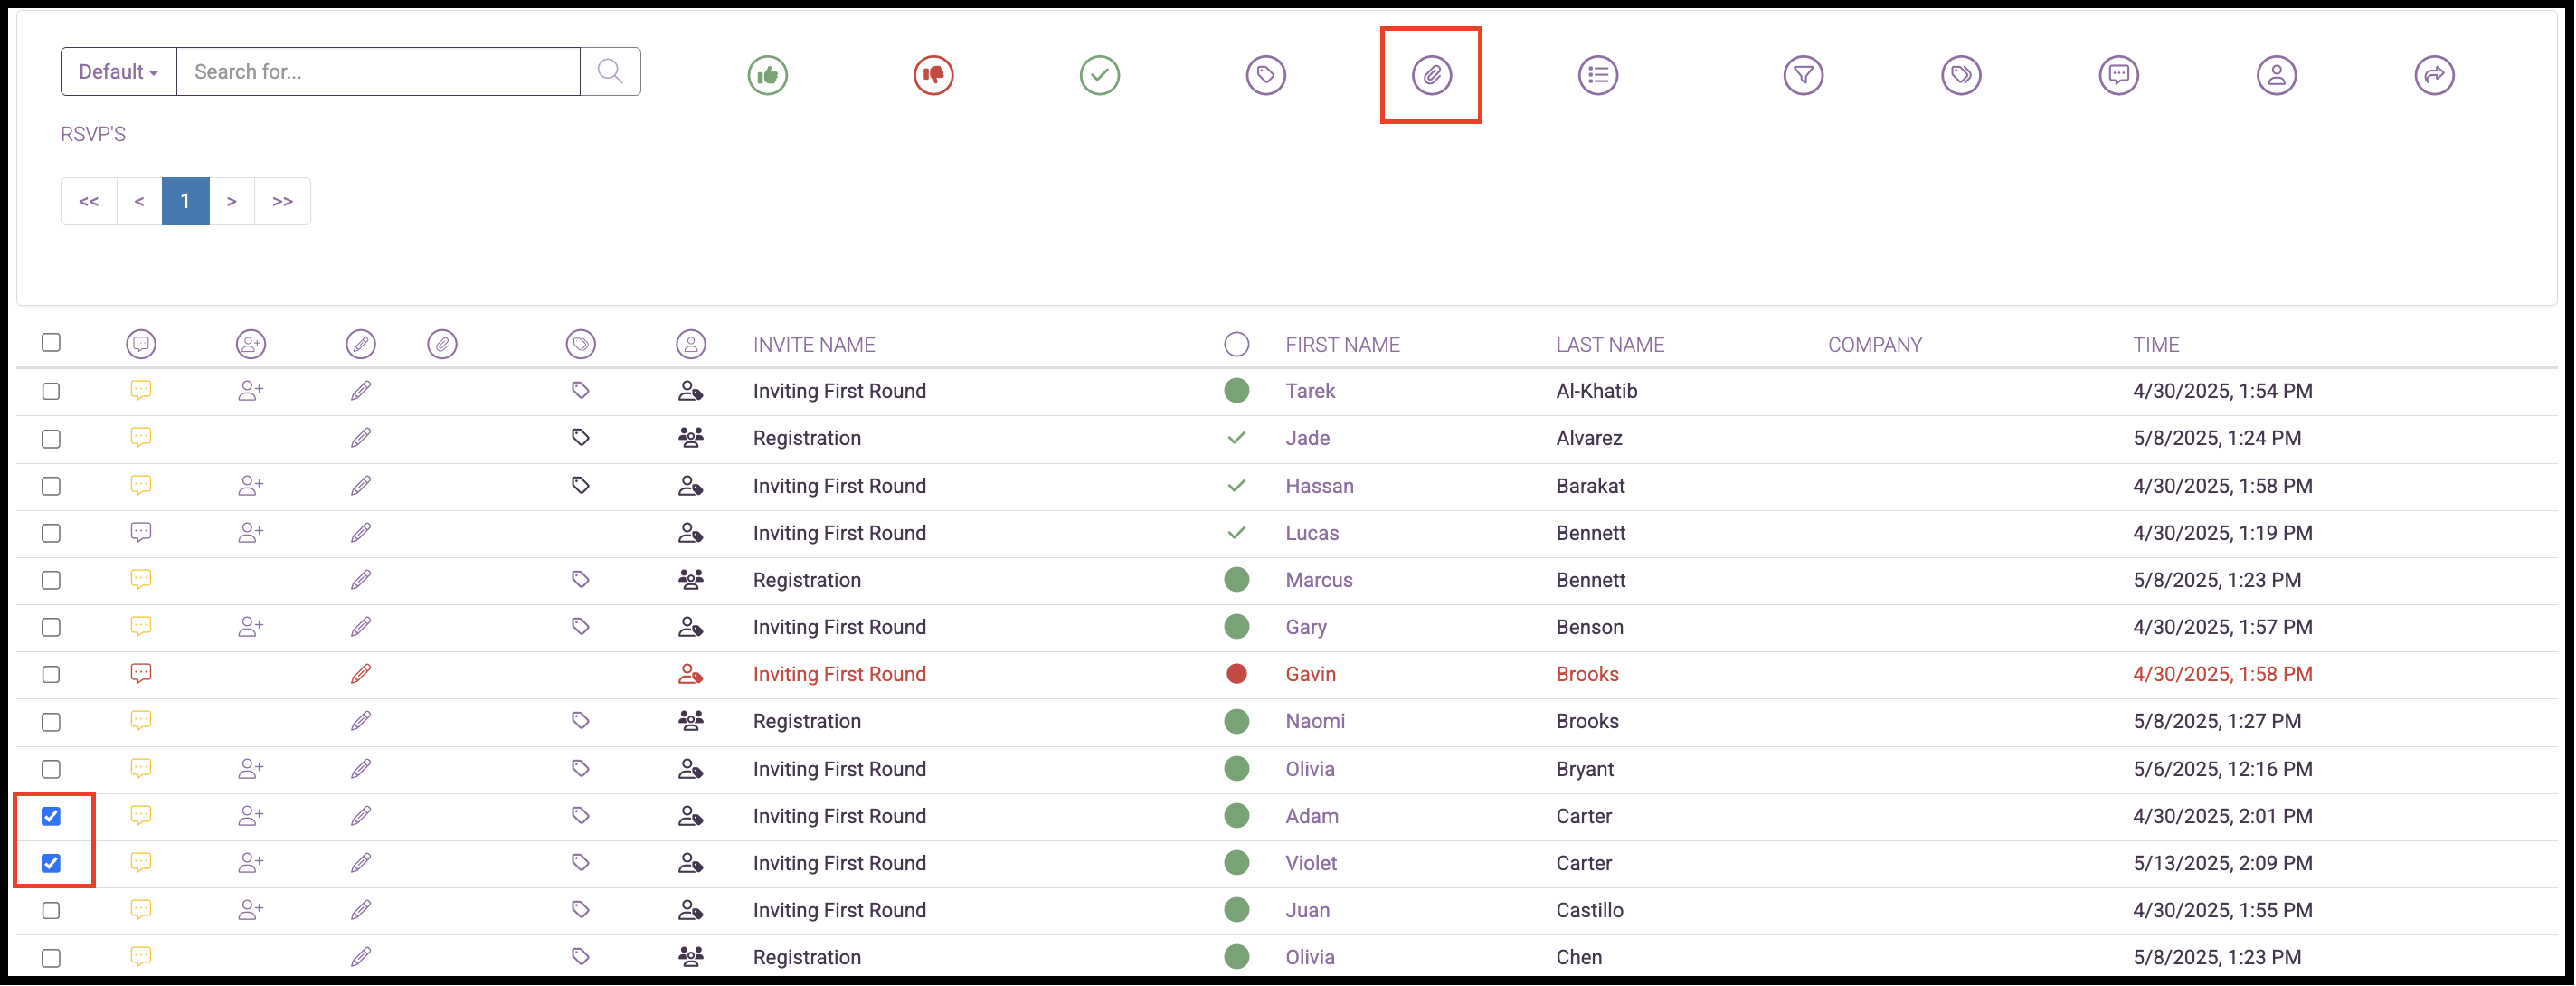
Task: Open Naomi's guest name link
Action: click(1315, 721)
